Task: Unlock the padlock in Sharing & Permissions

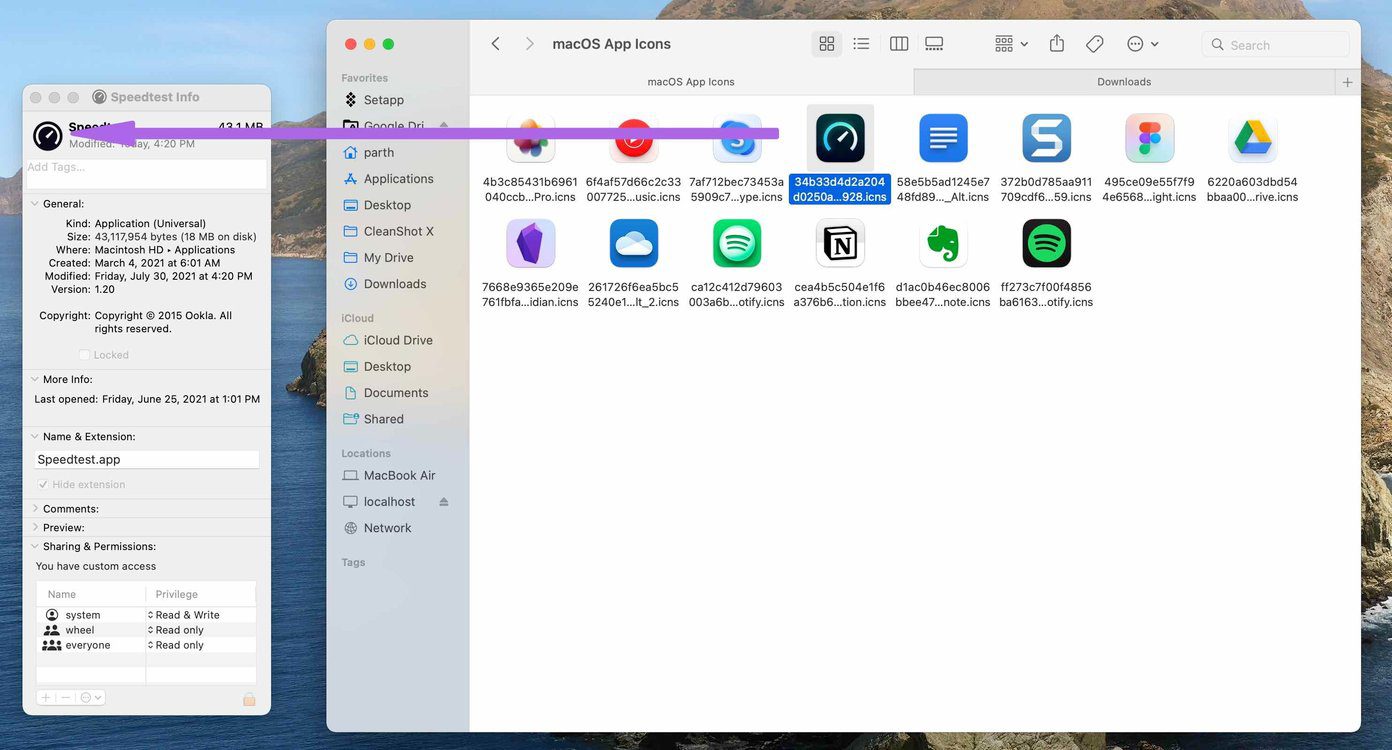Action: (249, 699)
